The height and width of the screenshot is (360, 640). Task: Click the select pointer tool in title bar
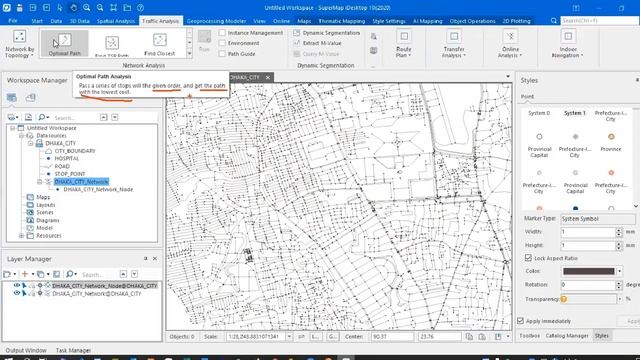pyautogui.click(x=60, y=8)
